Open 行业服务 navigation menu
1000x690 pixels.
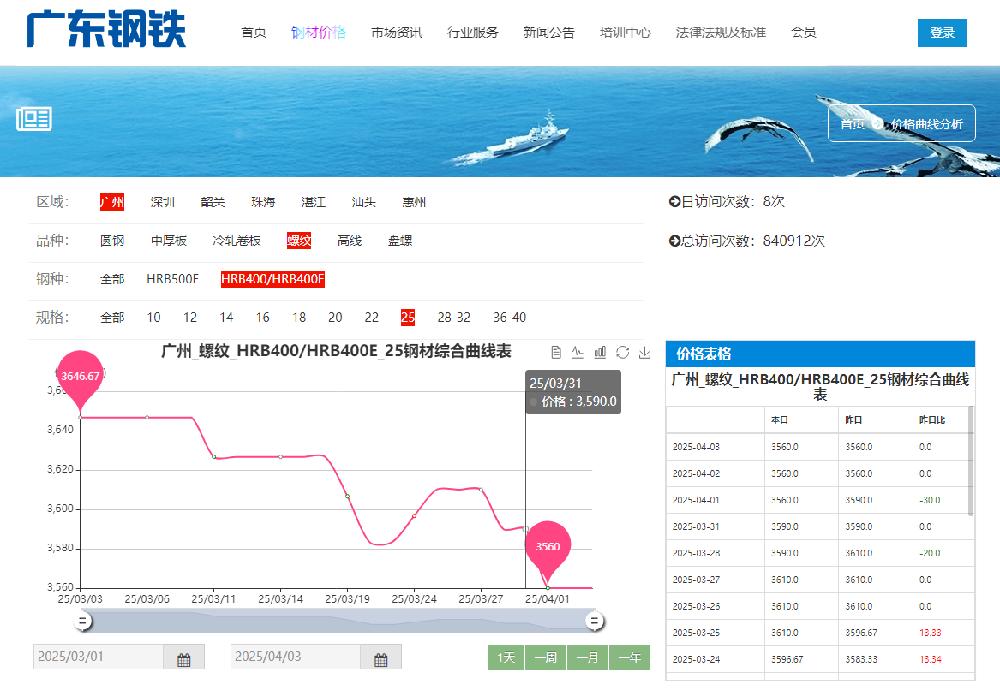tap(473, 32)
